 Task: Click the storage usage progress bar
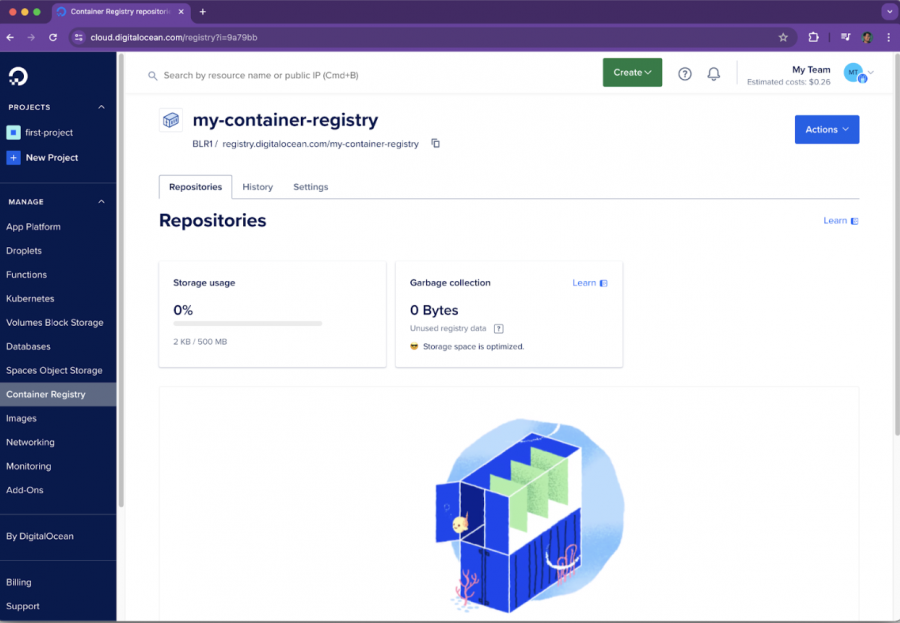247,323
